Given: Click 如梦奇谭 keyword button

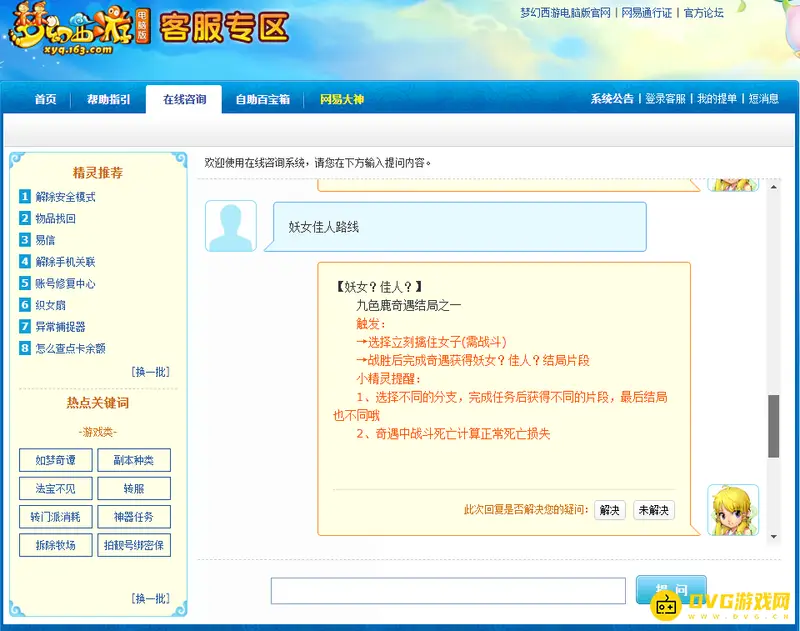Looking at the screenshot, I should (x=56, y=460).
